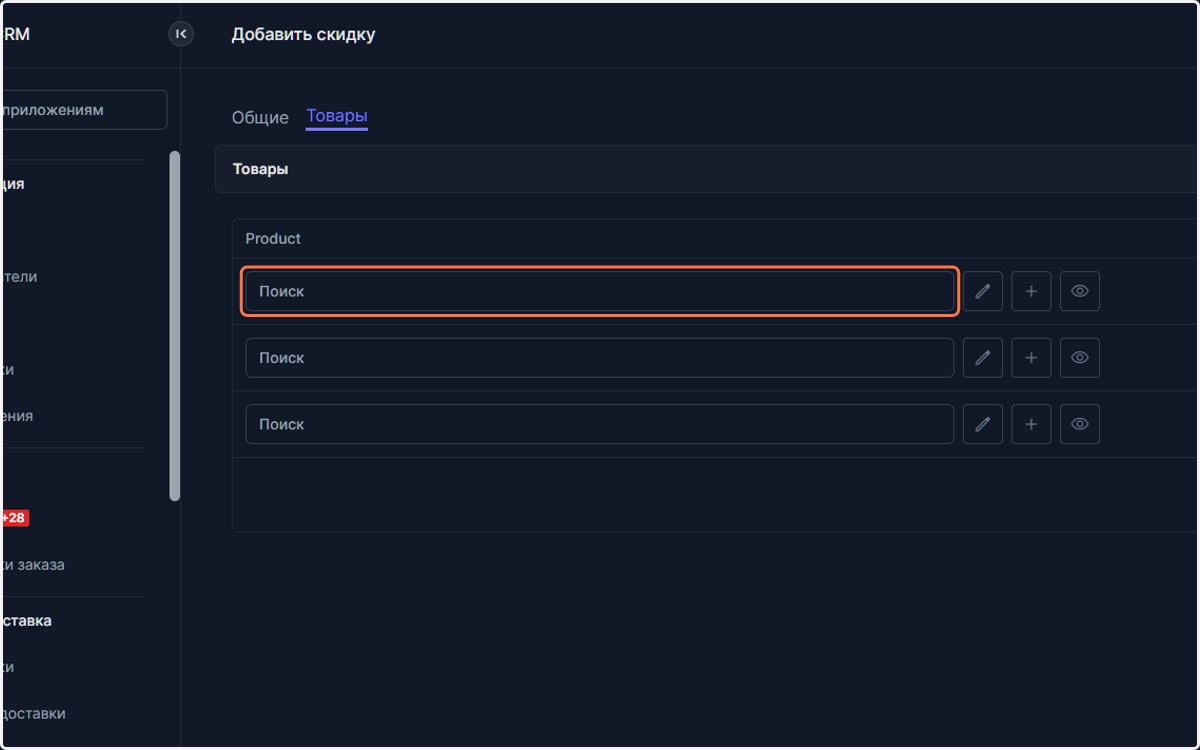Click the plus icon in the third row
Image resolution: width=1200 pixels, height=750 pixels.
click(x=1031, y=424)
